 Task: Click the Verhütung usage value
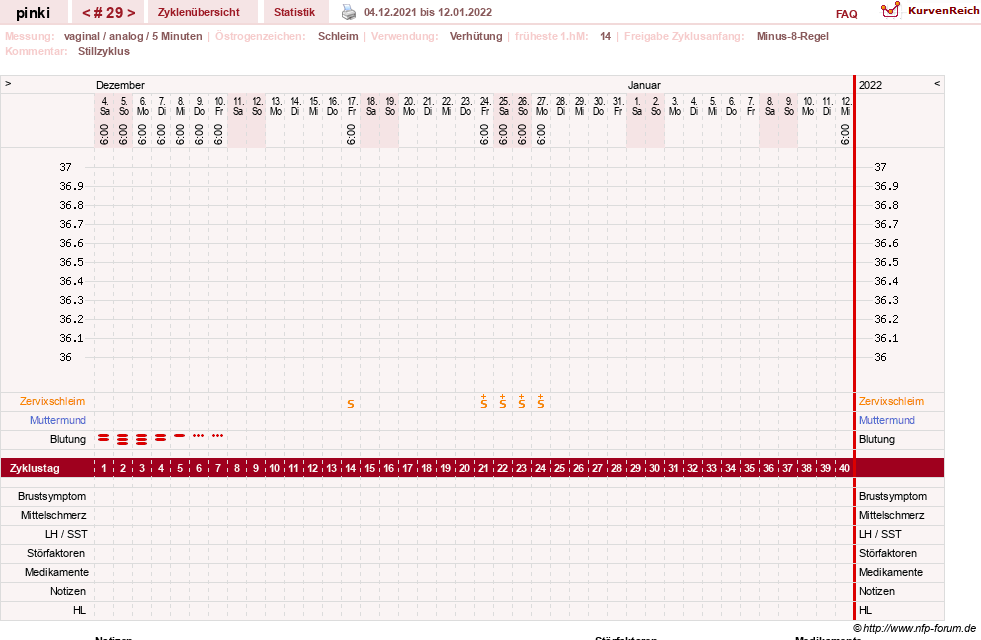[x=476, y=36]
